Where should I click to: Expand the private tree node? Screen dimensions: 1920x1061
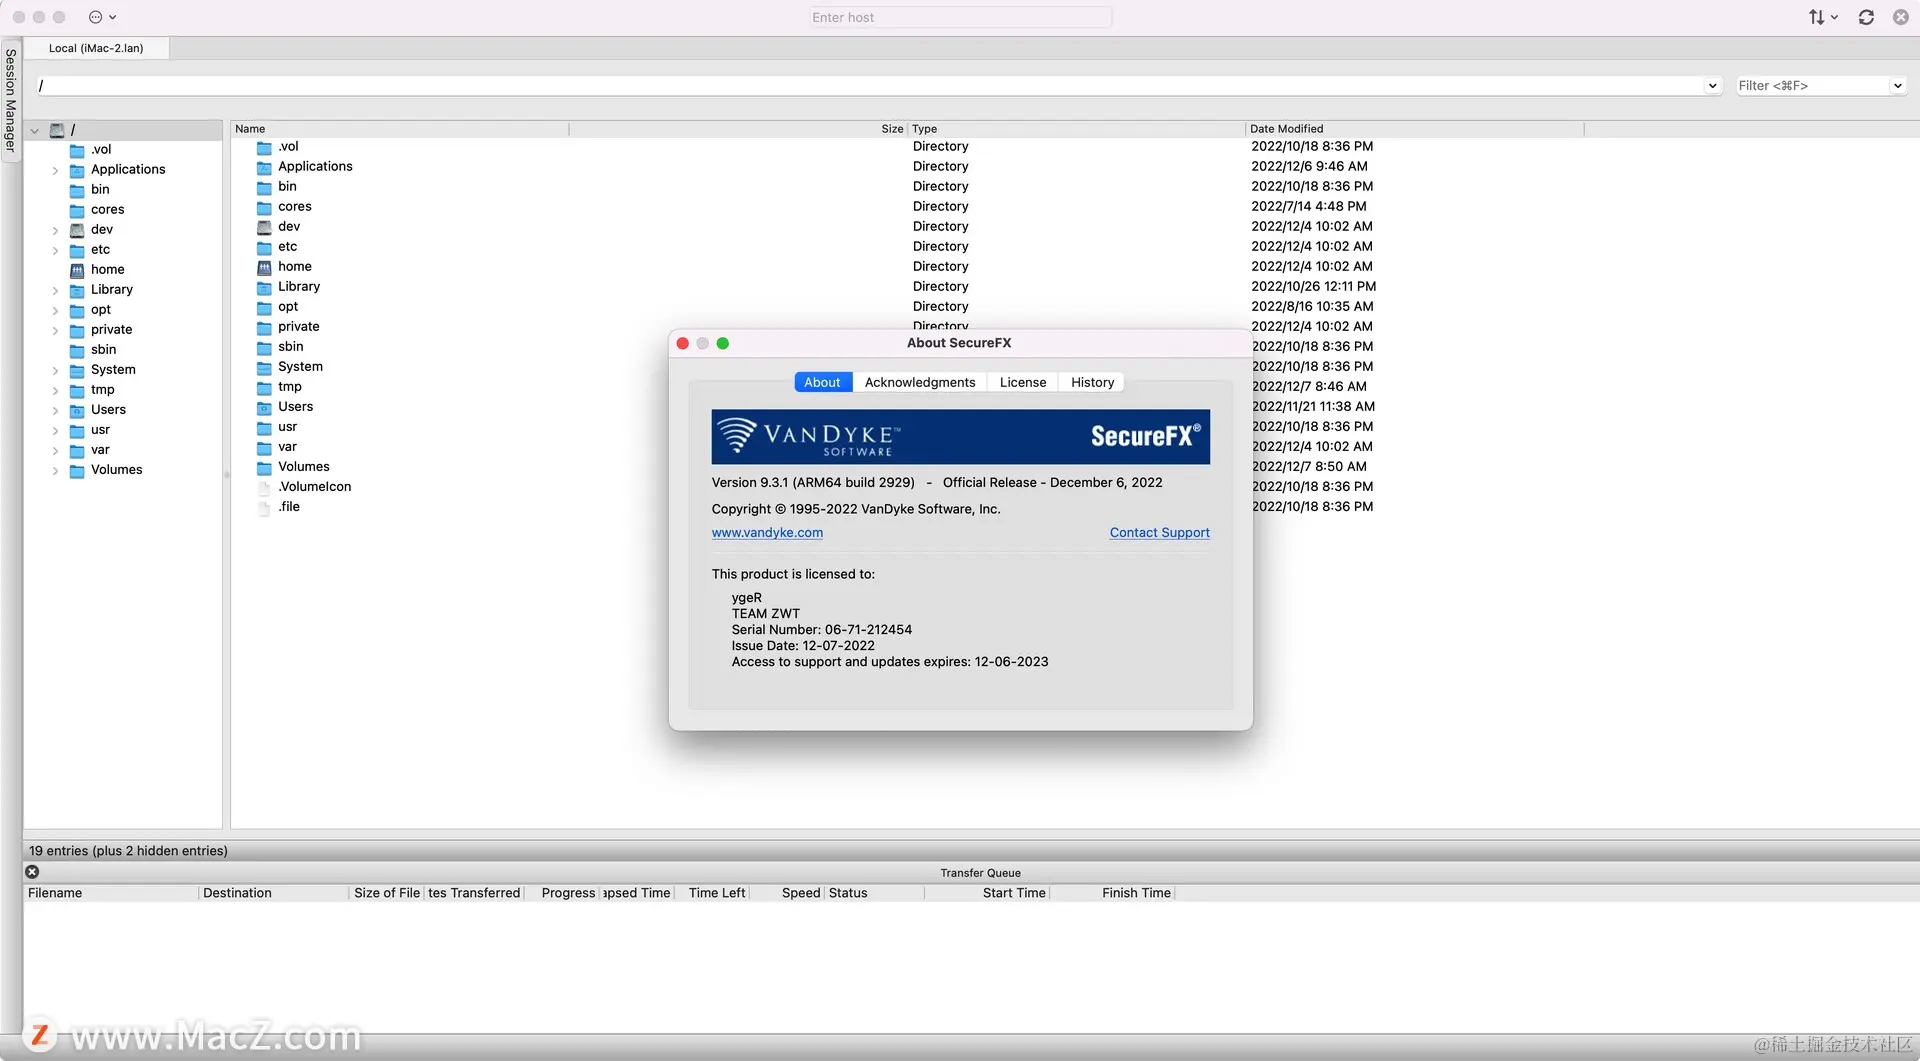[55, 330]
